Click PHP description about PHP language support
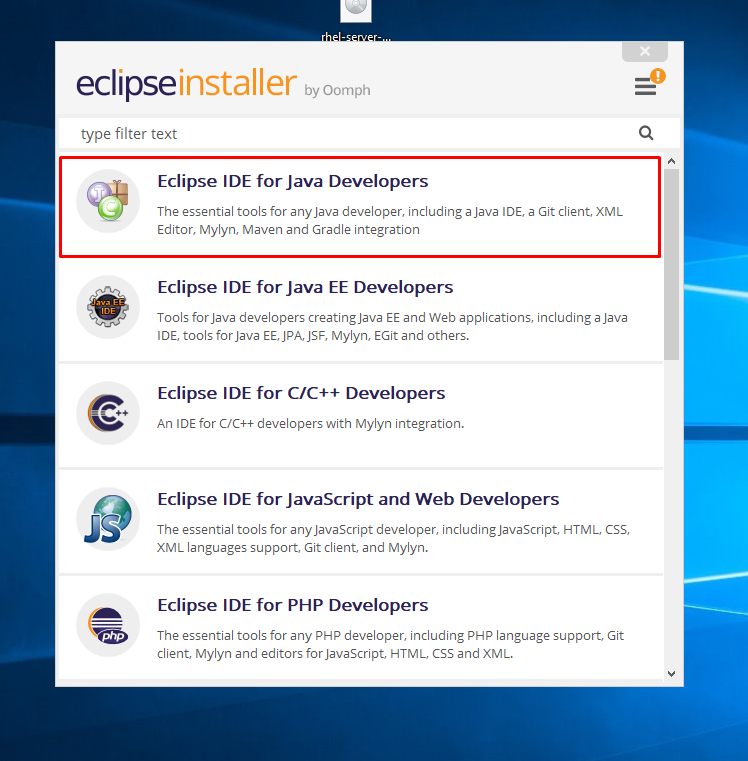The width and height of the screenshot is (748, 761). coord(390,645)
